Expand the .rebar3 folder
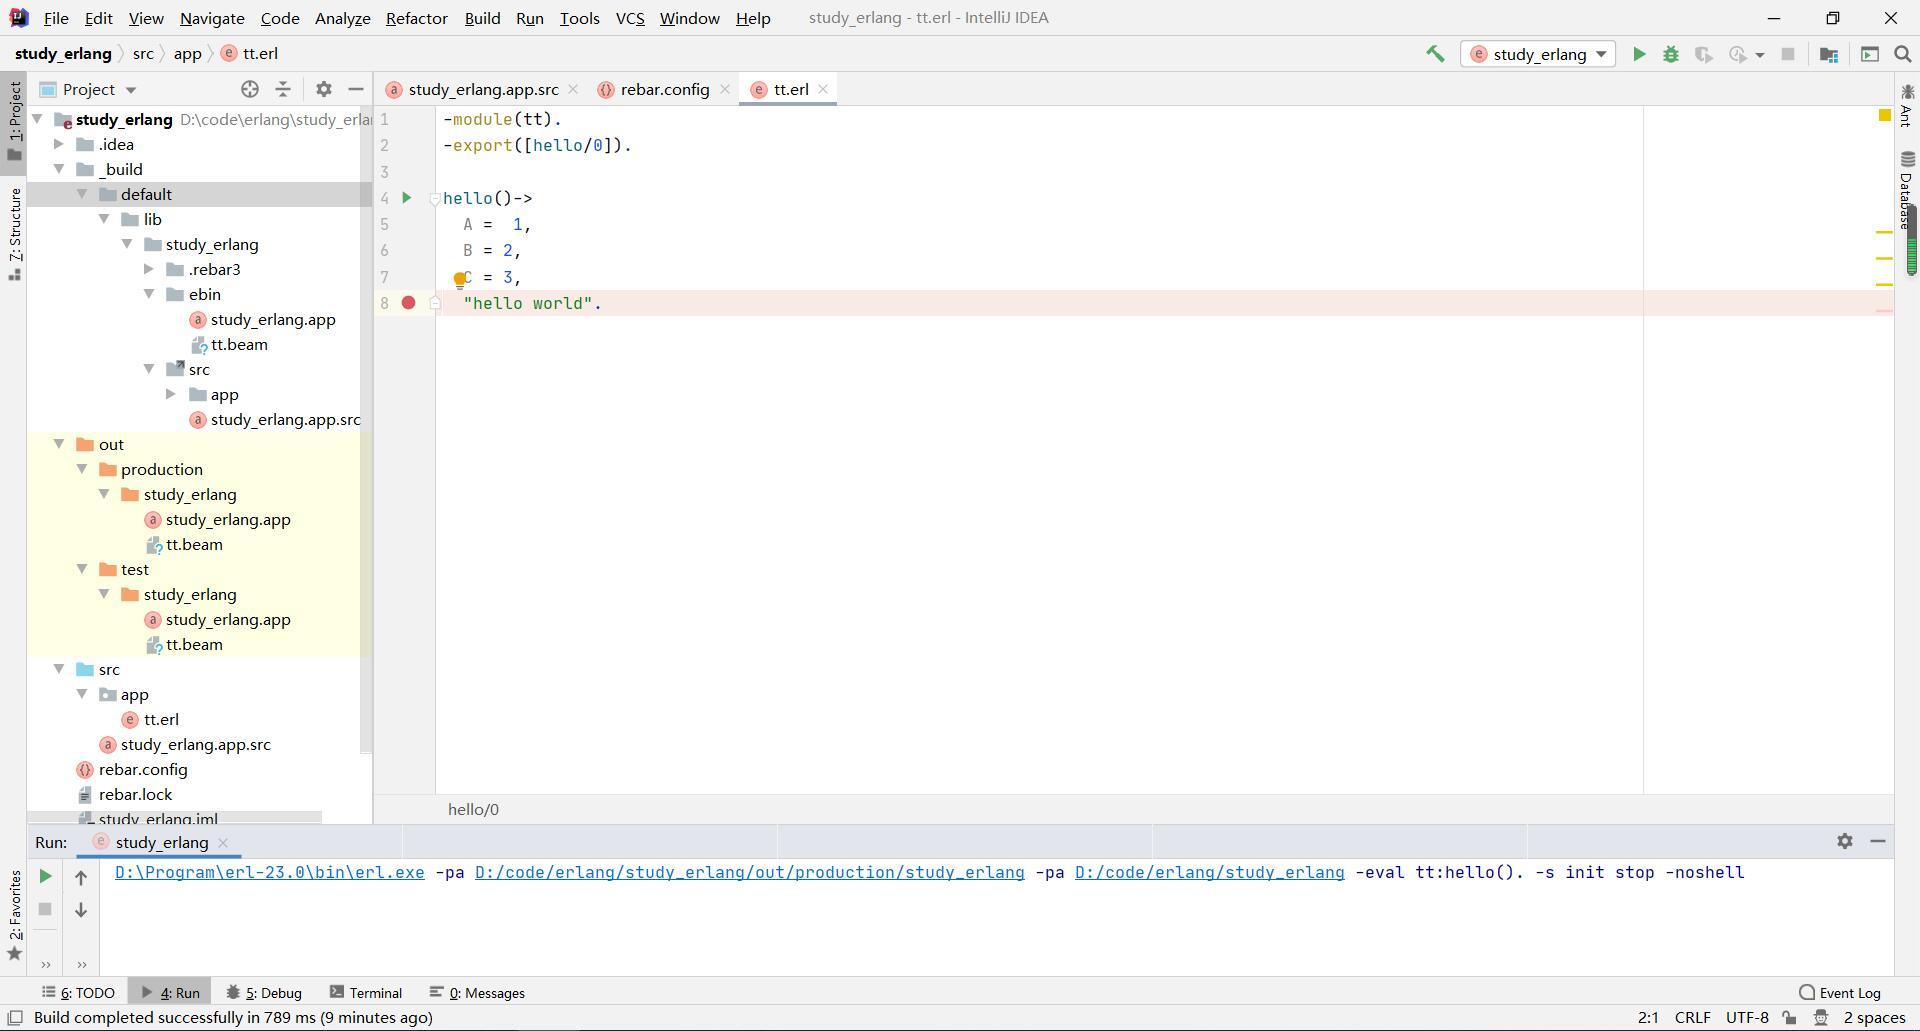1920x1031 pixels. (149, 269)
